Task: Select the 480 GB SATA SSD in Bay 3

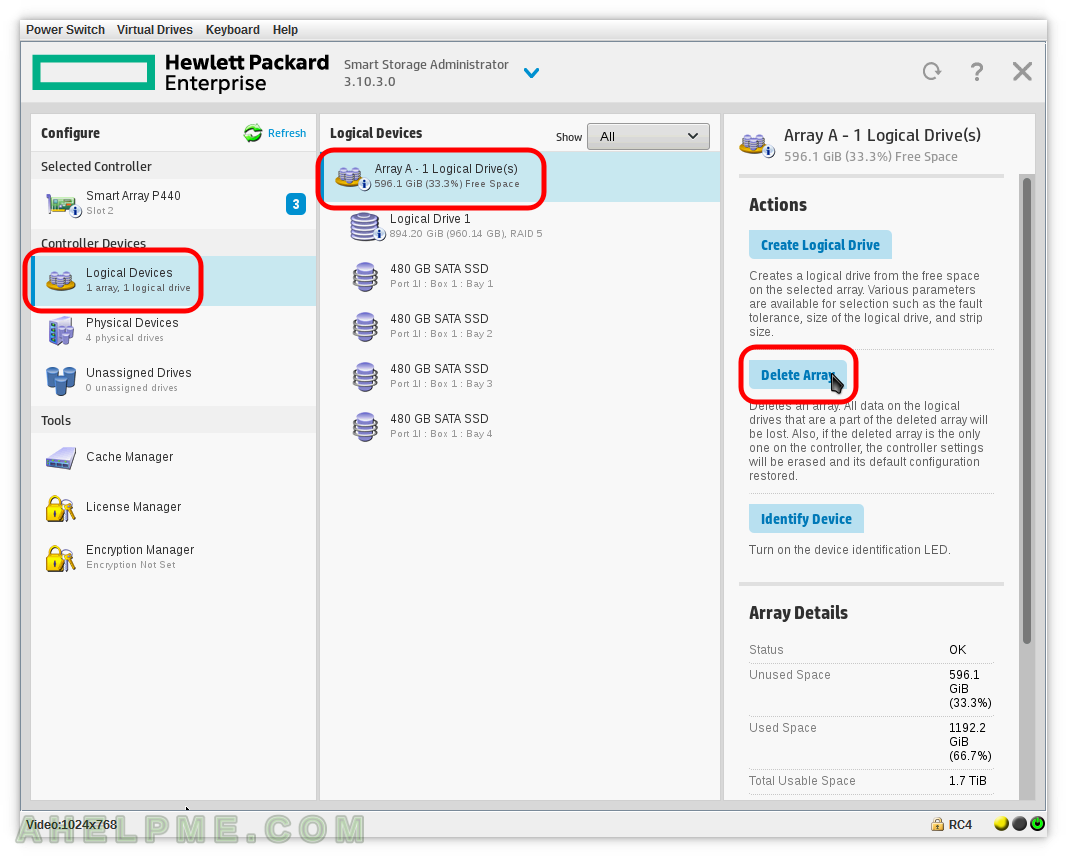Action: pos(521,376)
